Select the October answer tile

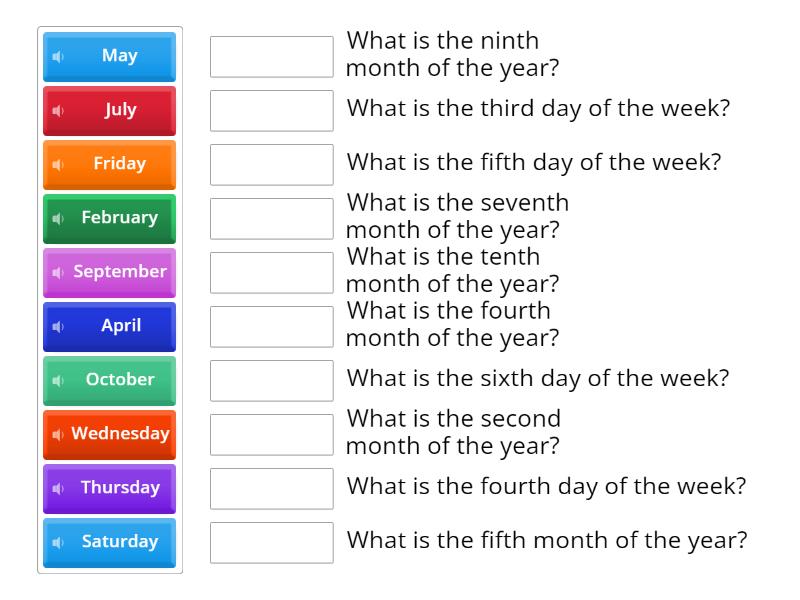[115, 380]
